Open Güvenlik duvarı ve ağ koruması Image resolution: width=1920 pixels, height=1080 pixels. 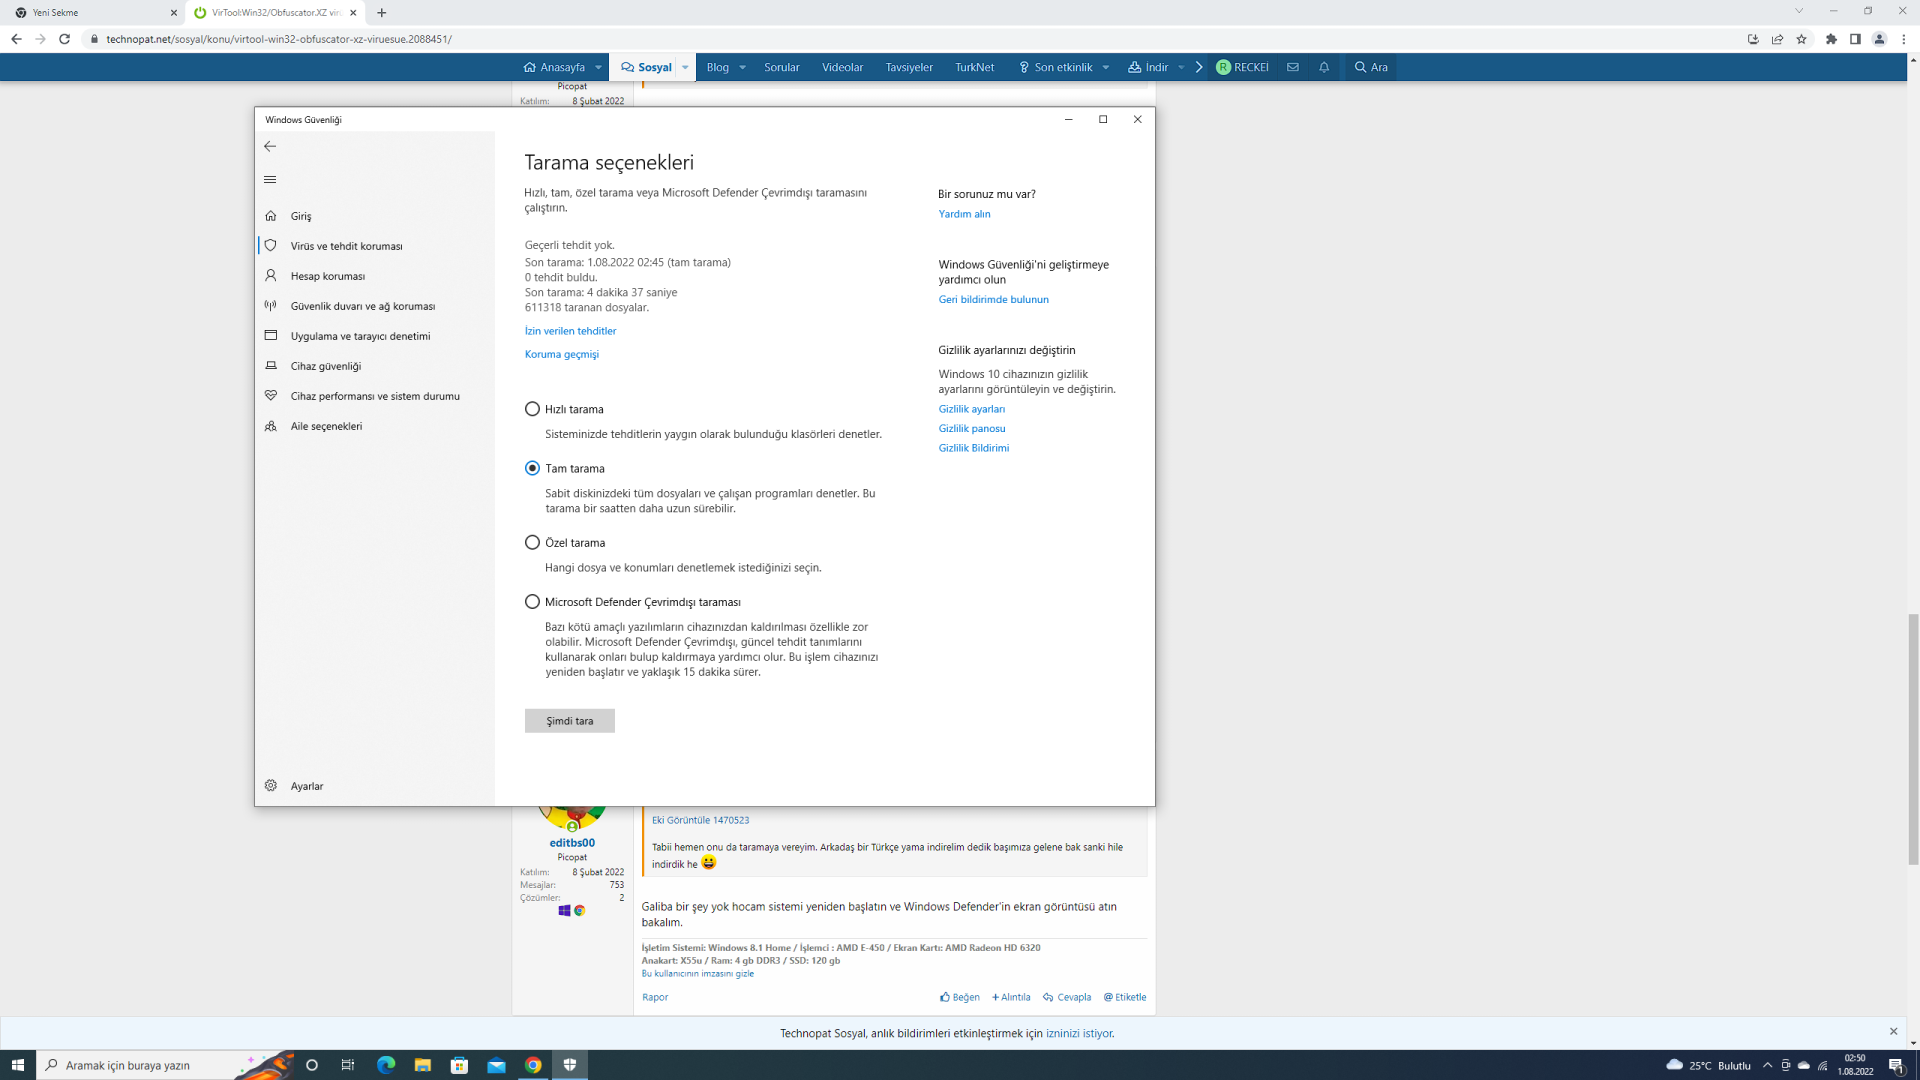(362, 306)
